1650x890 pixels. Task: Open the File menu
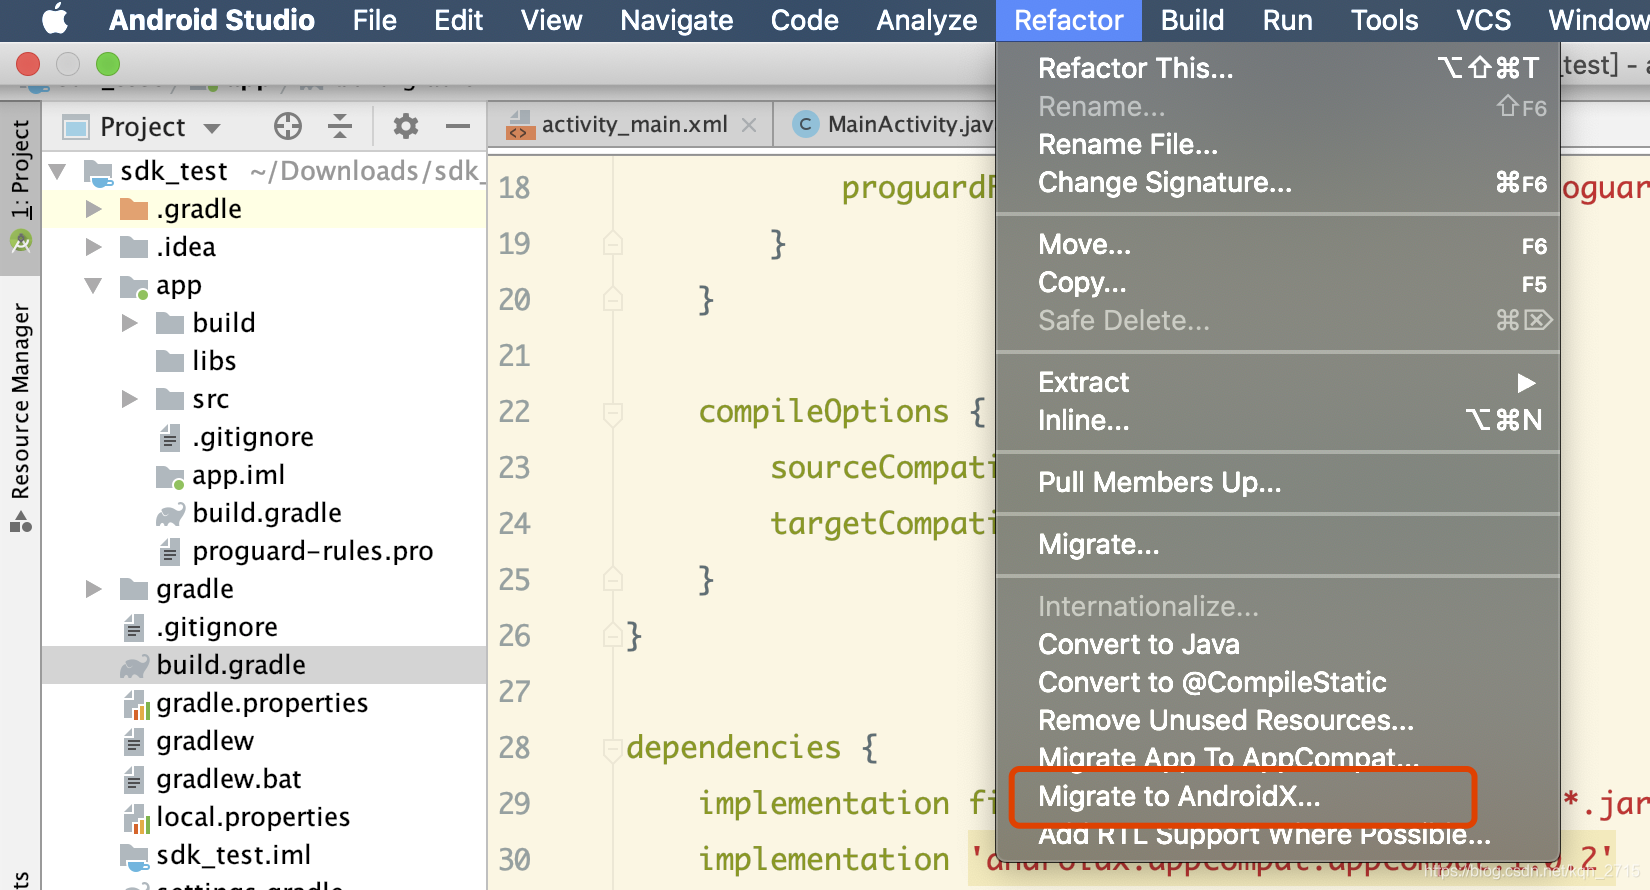click(374, 20)
